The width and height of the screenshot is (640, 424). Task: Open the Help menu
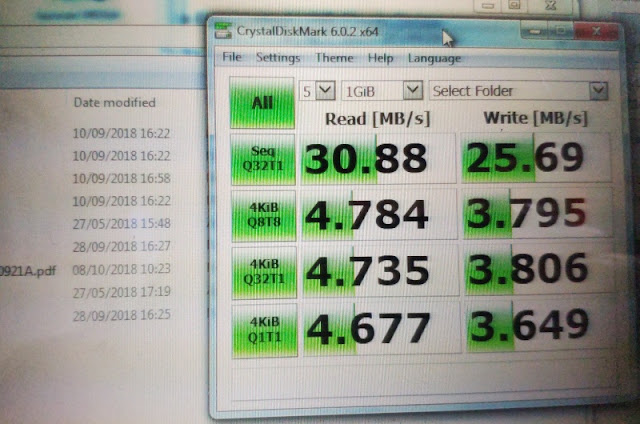pos(380,58)
